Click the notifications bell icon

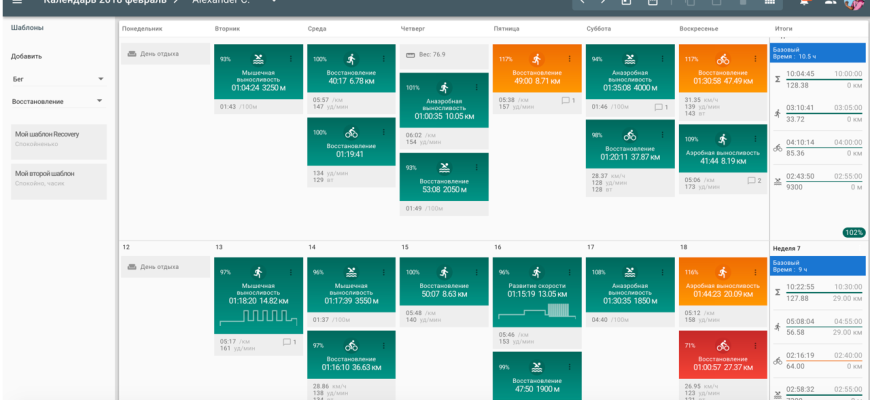[803, 3]
